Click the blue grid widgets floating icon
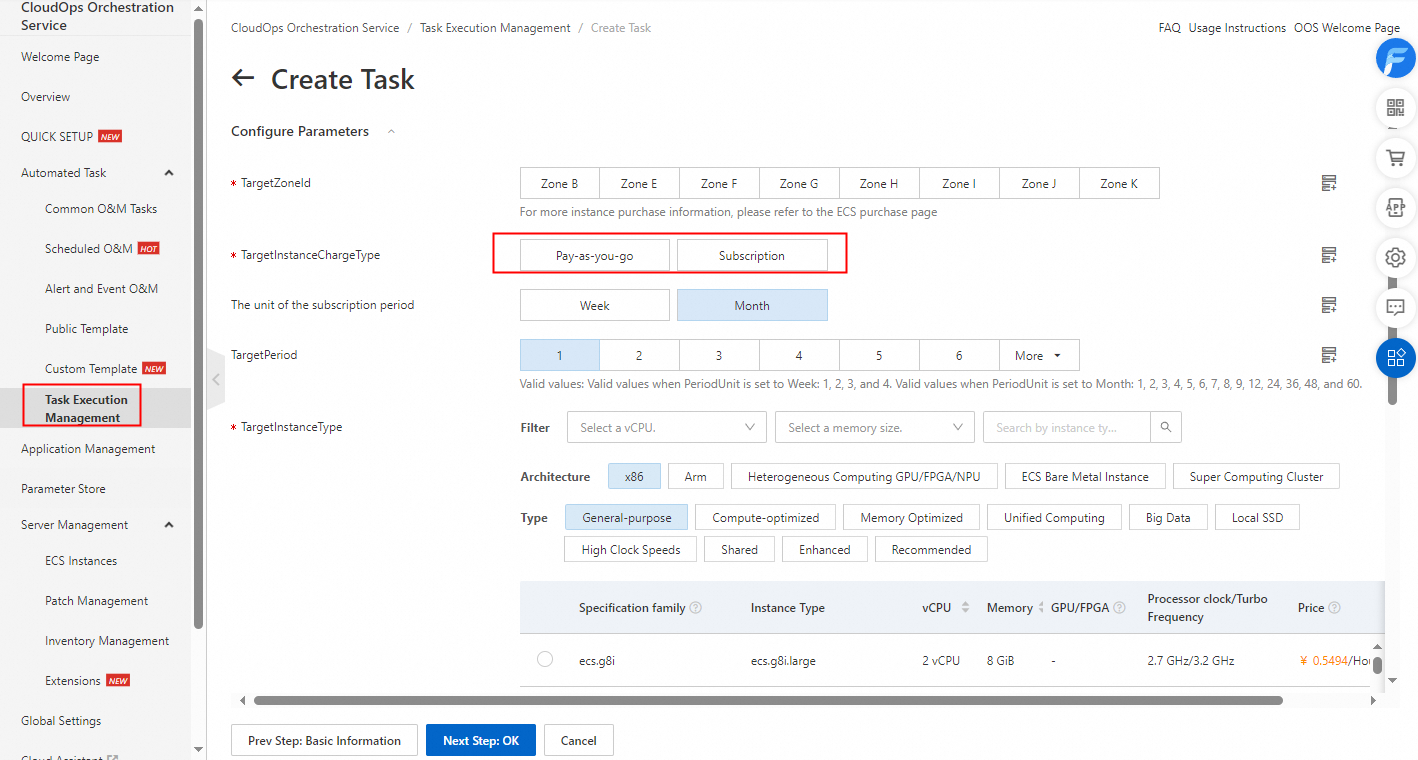The height and width of the screenshot is (760, 1418). (x=1395, y=357)
